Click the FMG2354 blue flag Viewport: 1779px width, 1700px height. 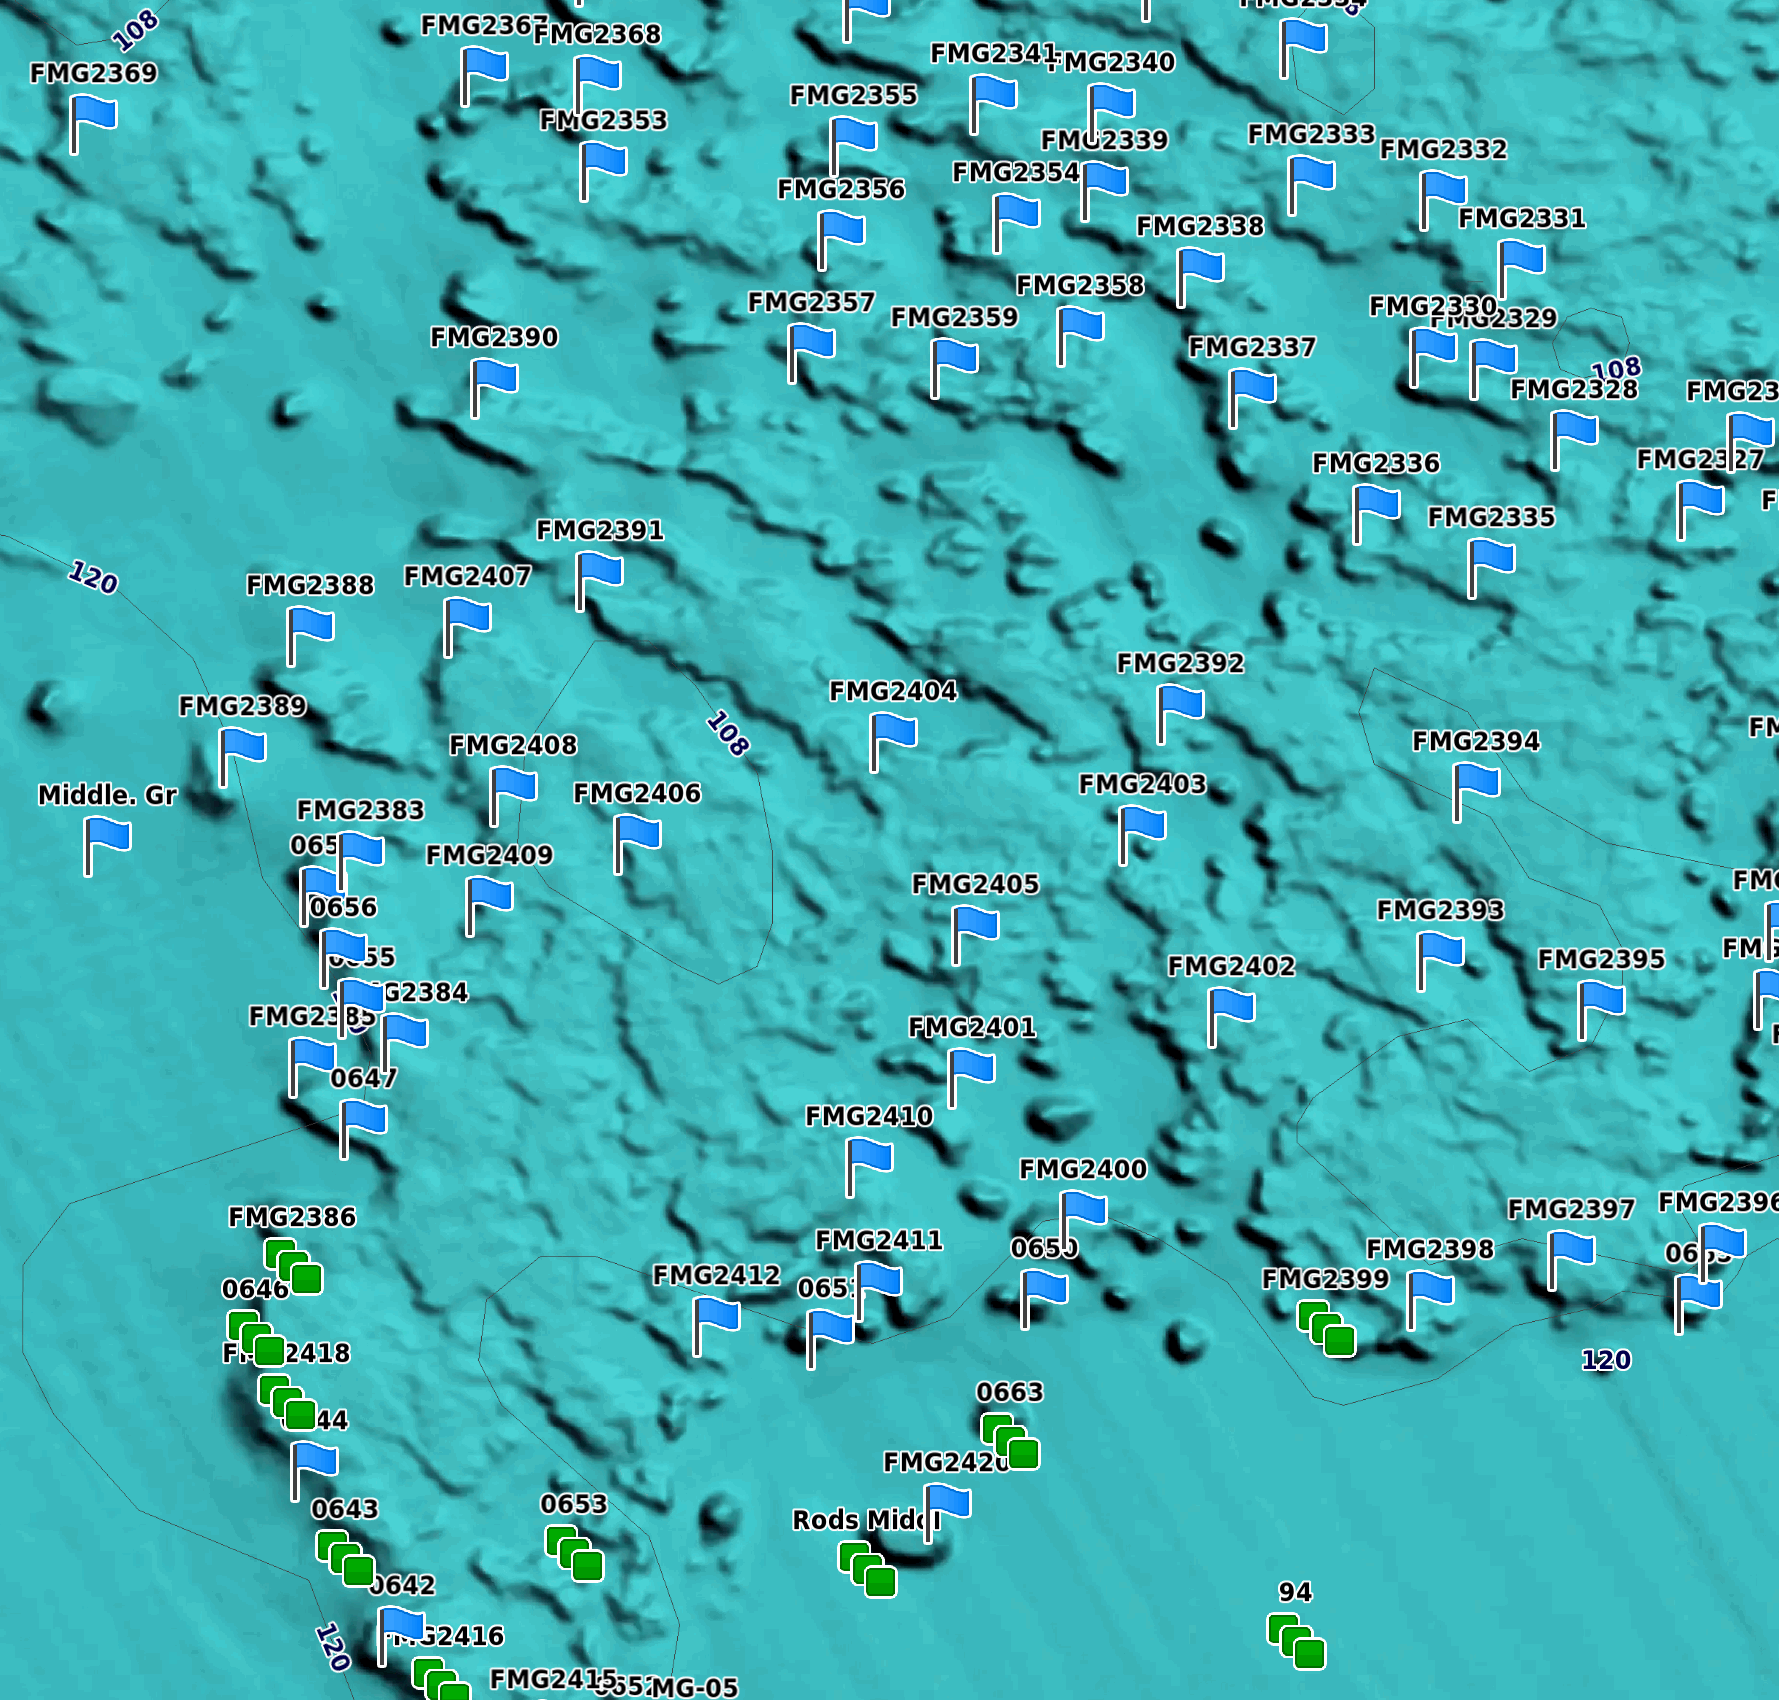coord(1016,222)
